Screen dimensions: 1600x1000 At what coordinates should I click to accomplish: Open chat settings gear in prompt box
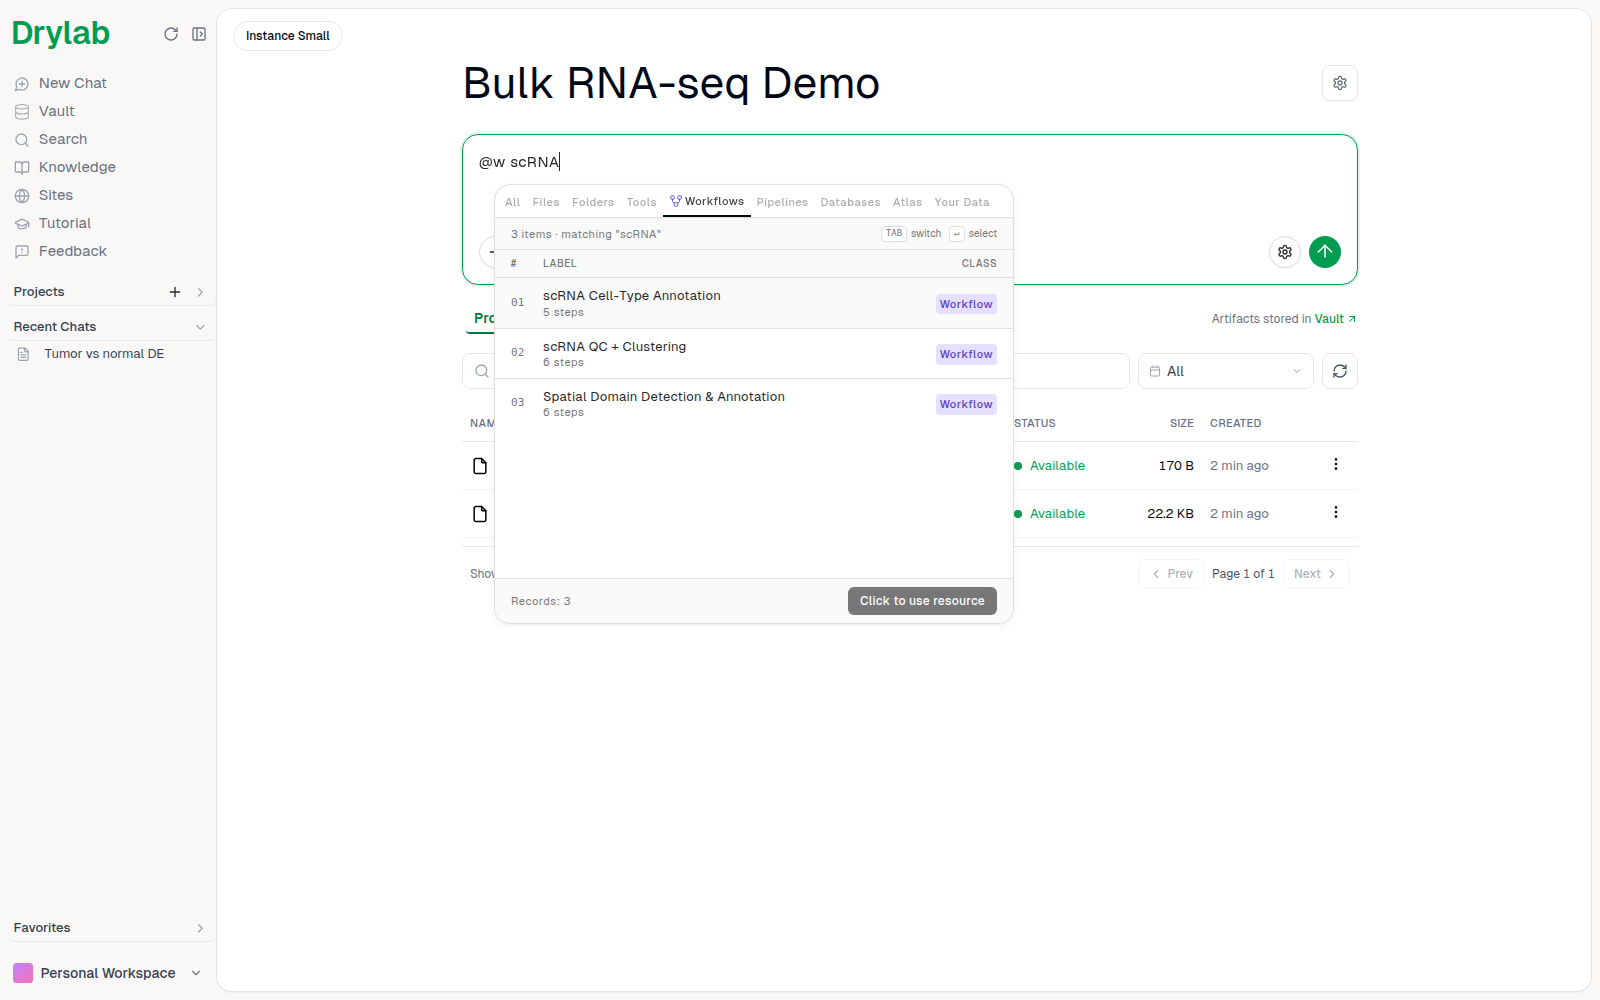[1285, 252]
